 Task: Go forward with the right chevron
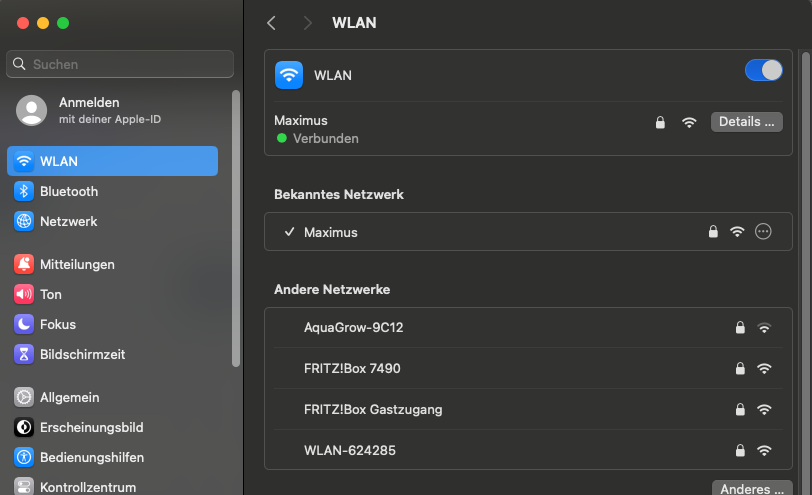(x=307, y=23)
